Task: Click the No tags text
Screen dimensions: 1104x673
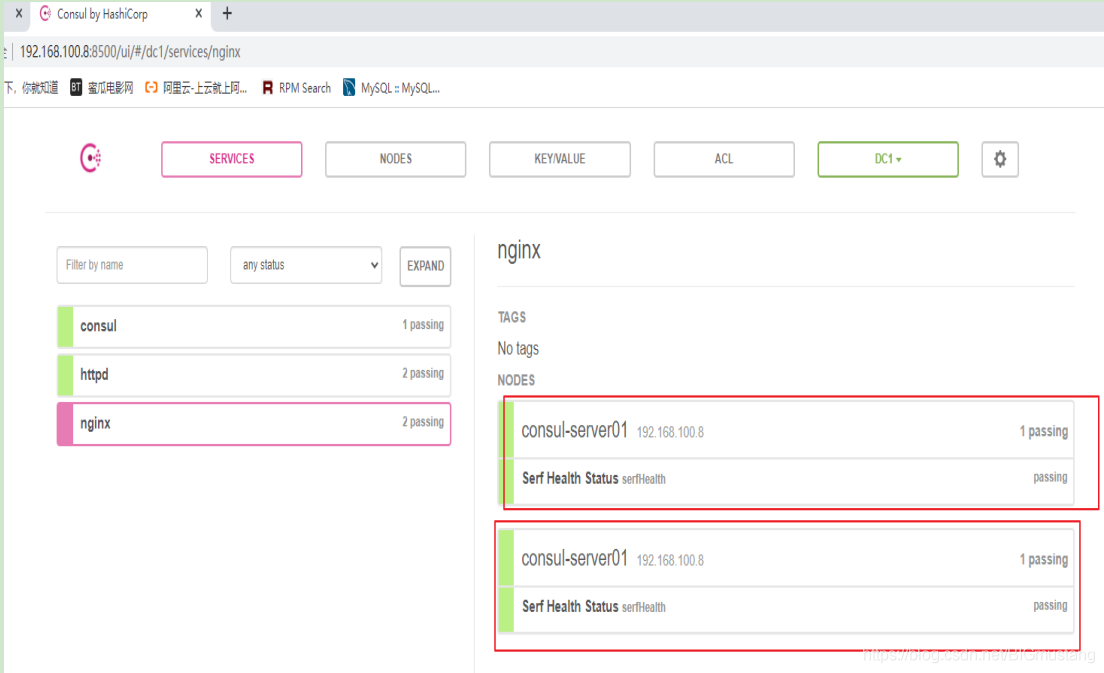Action: tap(518, 348)
